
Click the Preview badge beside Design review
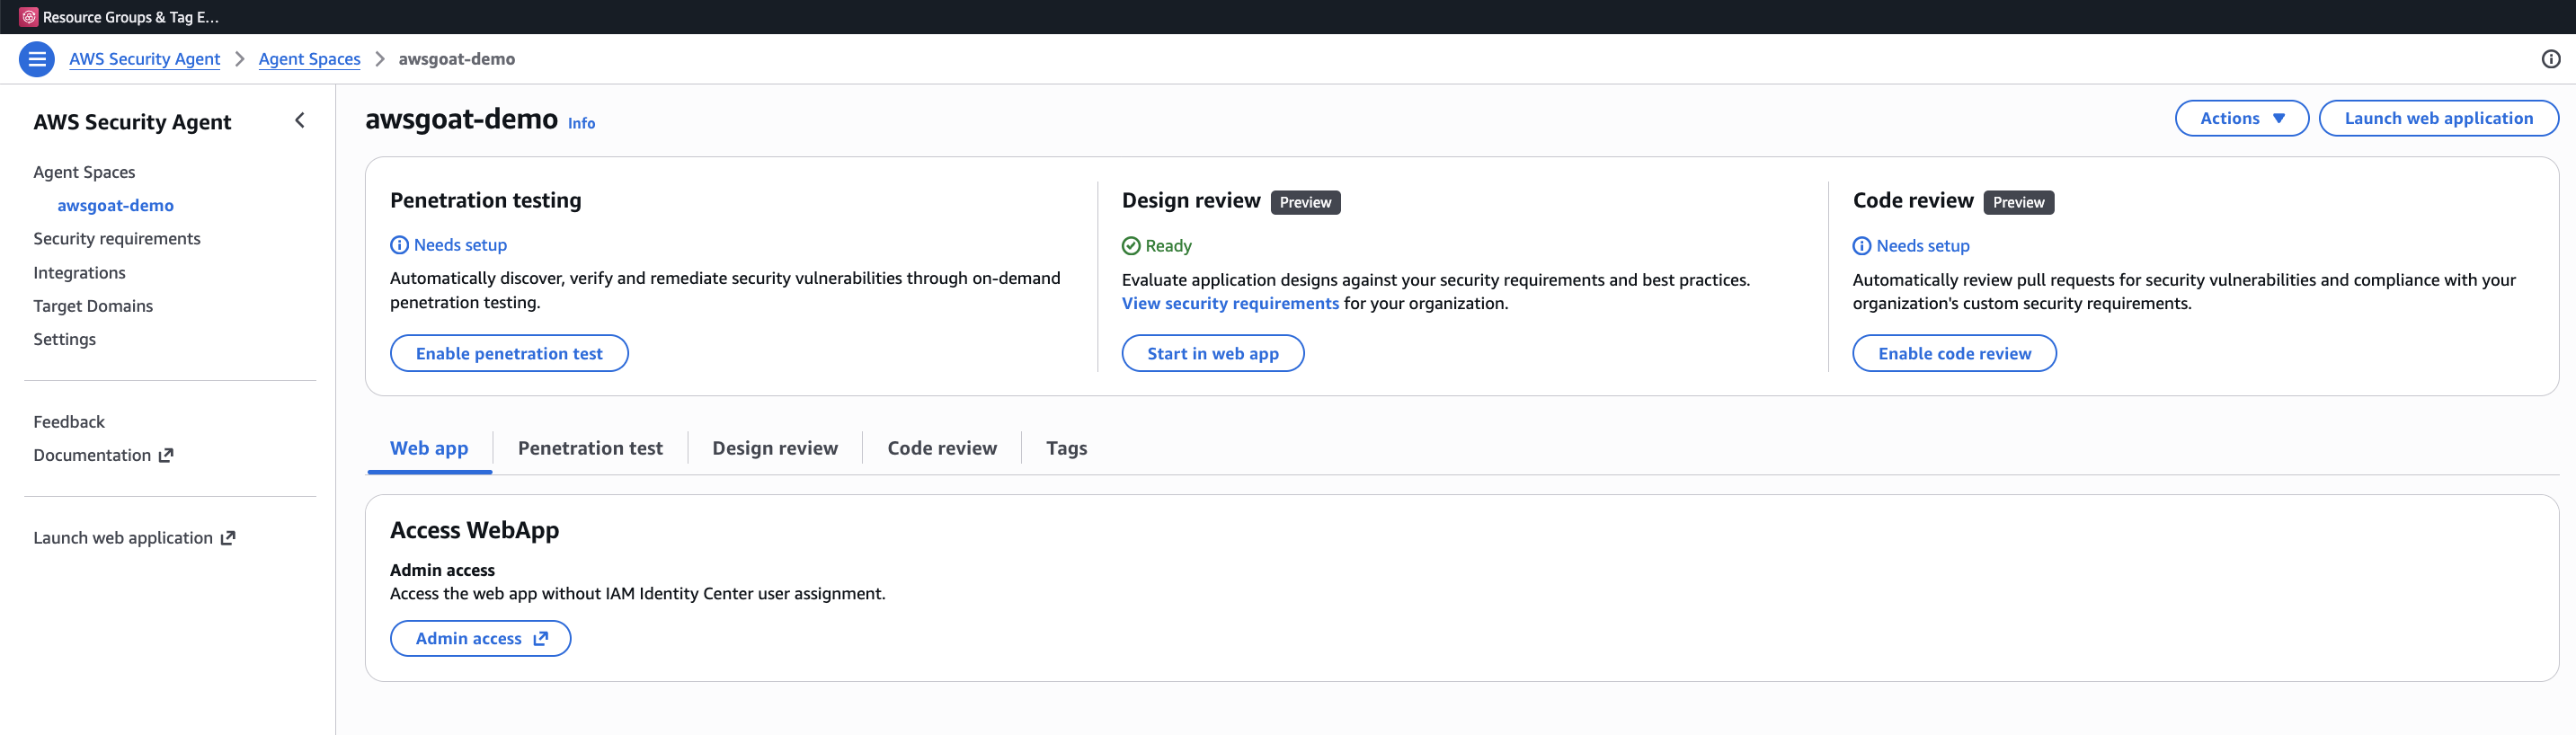(1305, 202)
